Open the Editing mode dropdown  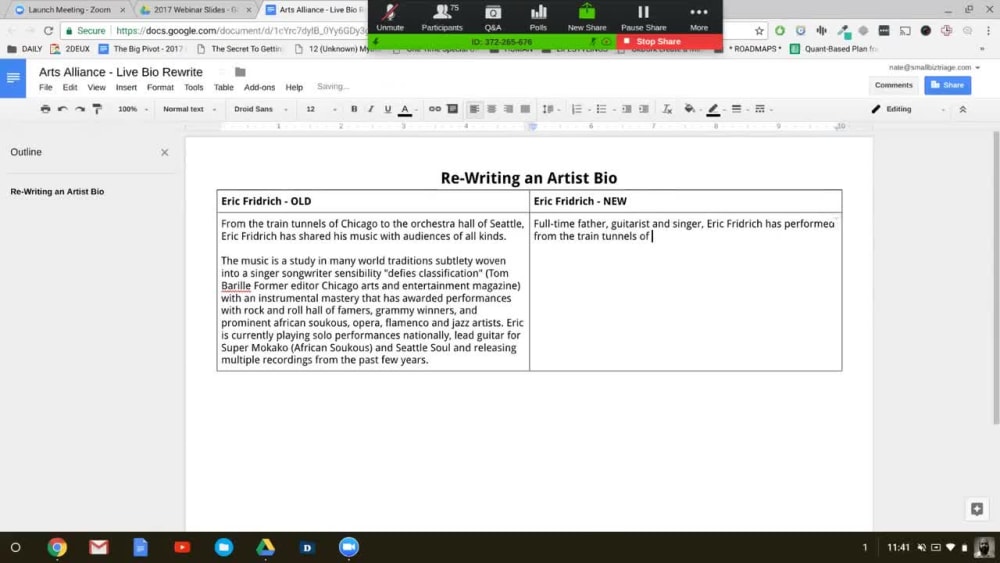(908, 109)
